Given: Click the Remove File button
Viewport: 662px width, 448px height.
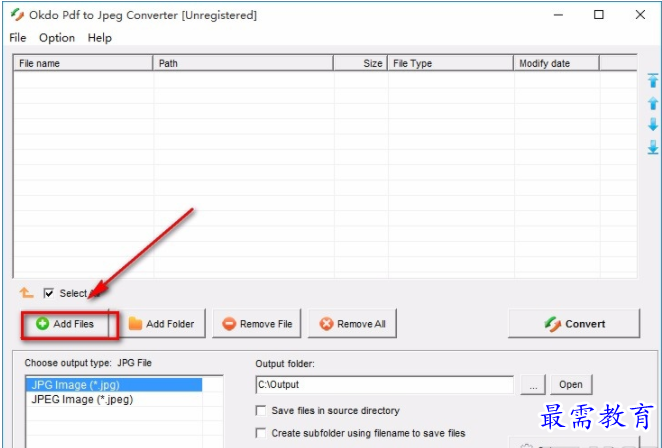Looking at the screenshot, I should (x=257, y=324).
